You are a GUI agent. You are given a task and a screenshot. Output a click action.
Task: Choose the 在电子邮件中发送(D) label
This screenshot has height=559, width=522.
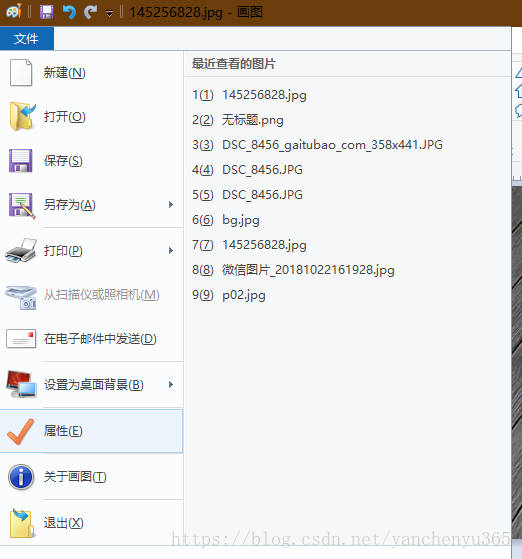click(100, 339)
